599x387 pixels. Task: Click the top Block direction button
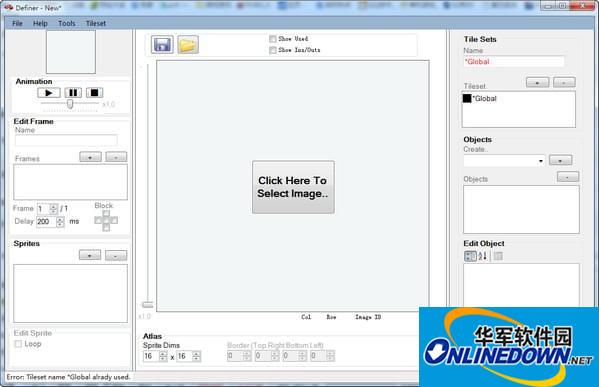tap(106, 213)
